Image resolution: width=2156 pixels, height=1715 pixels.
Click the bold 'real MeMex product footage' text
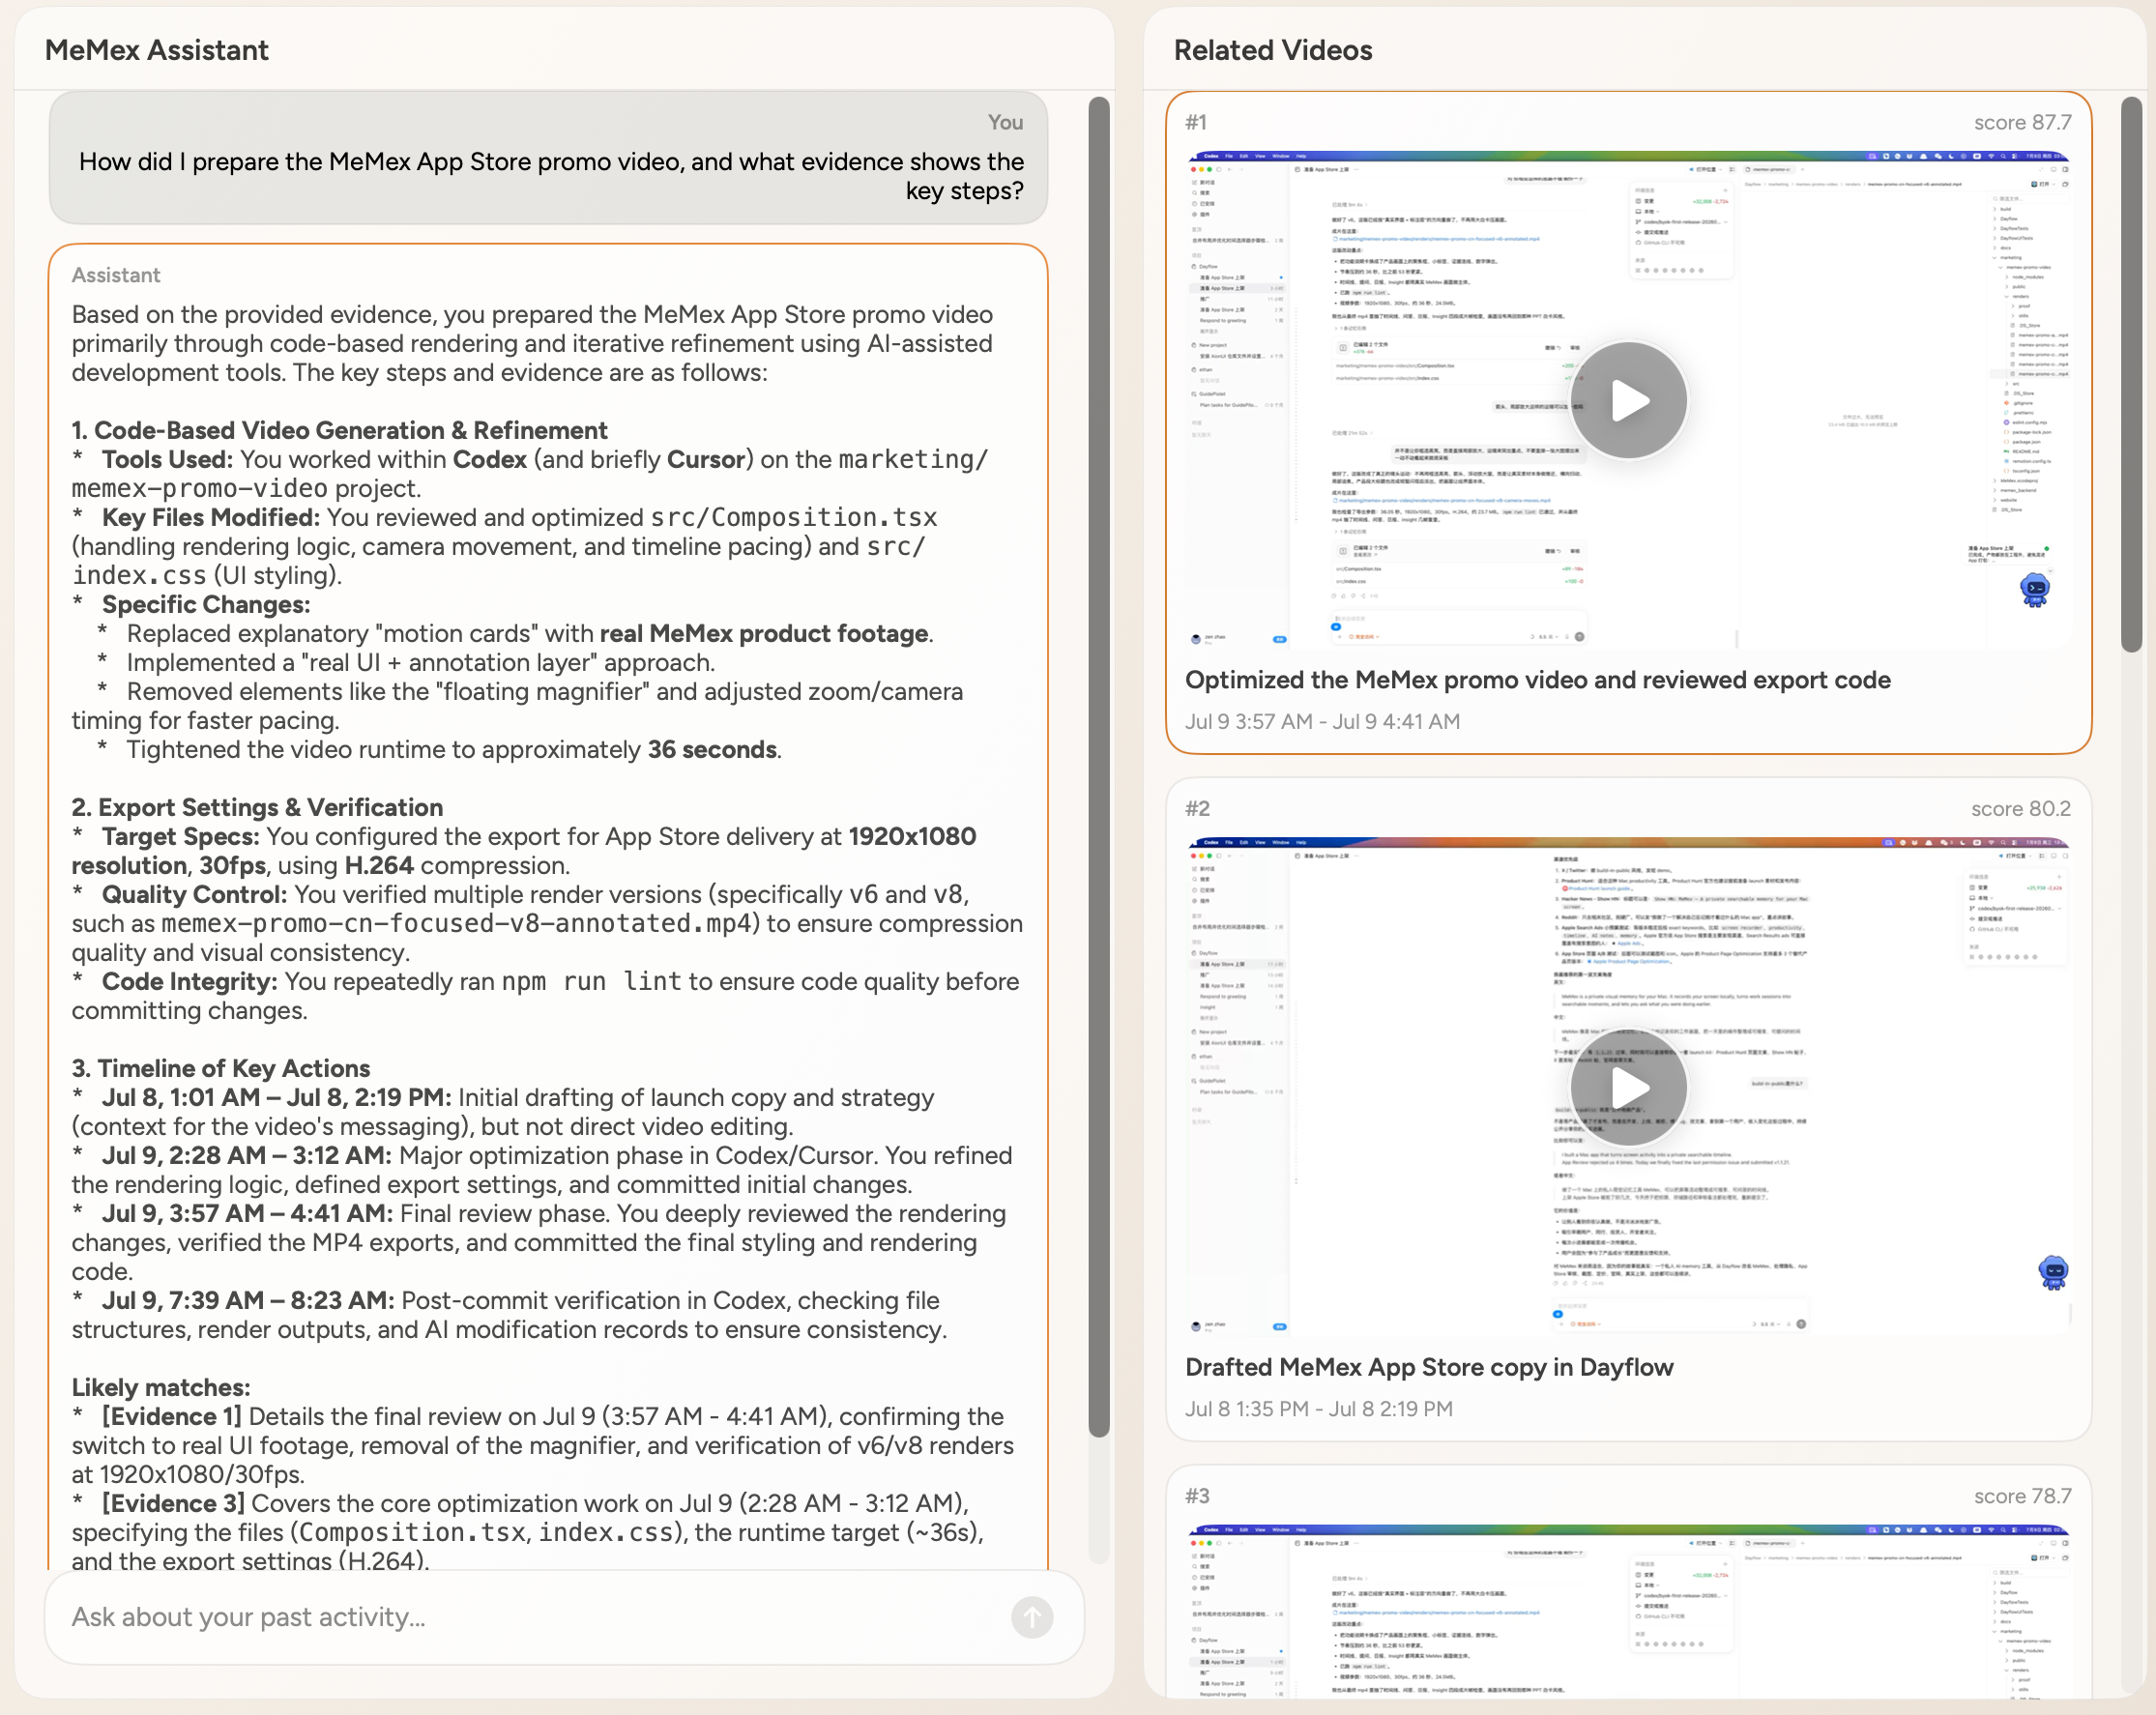(x=764, y=634)
